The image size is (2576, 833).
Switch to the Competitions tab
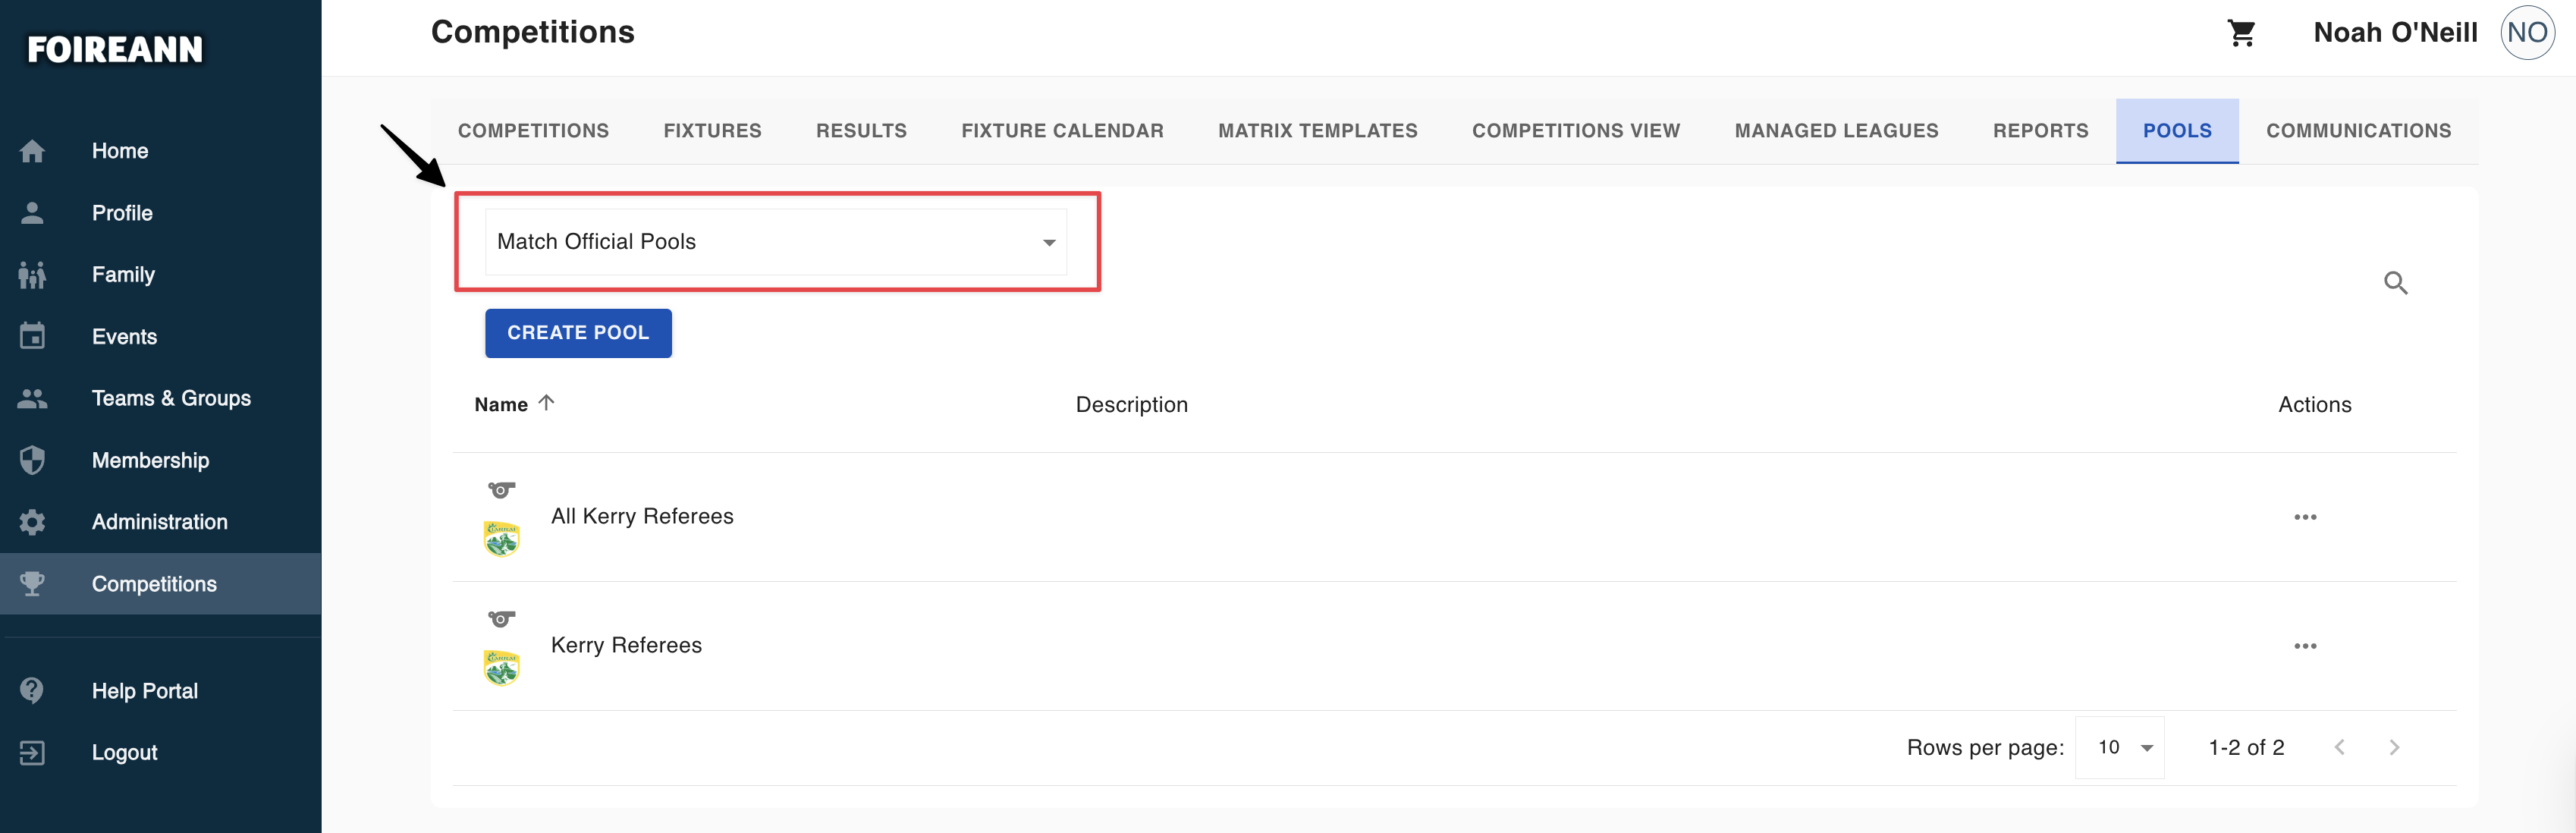pyautogui.click(x=533, y=131)
